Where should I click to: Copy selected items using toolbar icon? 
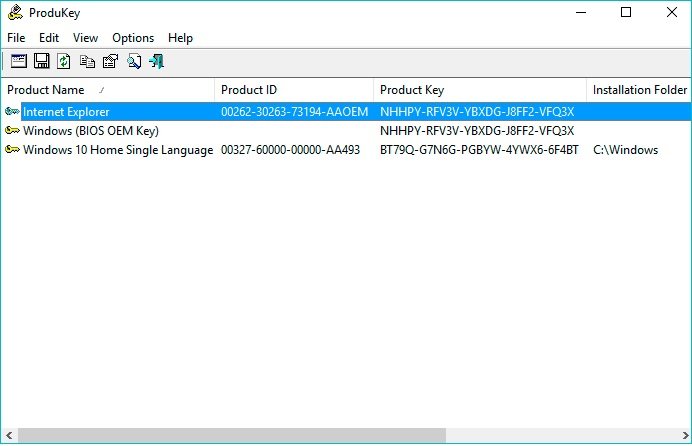[x=88, y=62]
